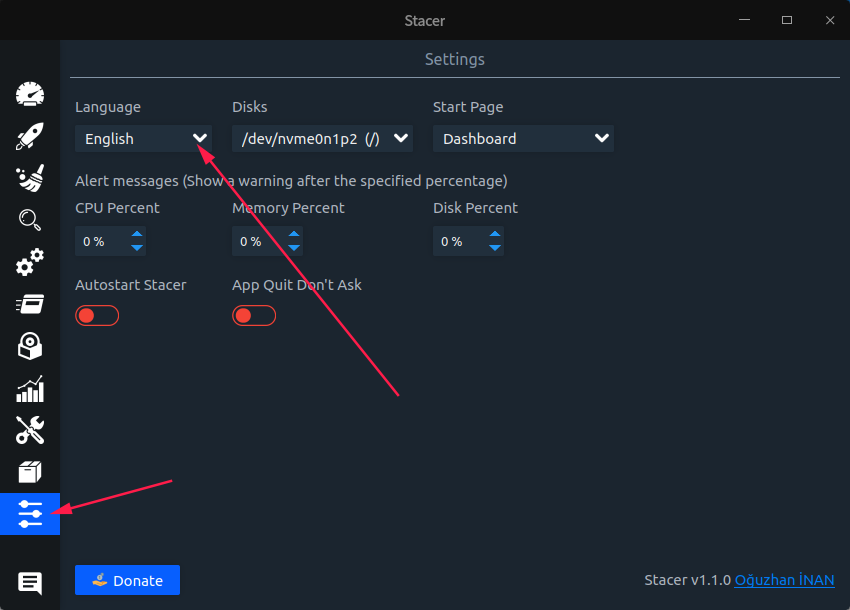Open System Cleaner broom icon
The width and height of the screenshot is (850, 610).
click(30, 178)
